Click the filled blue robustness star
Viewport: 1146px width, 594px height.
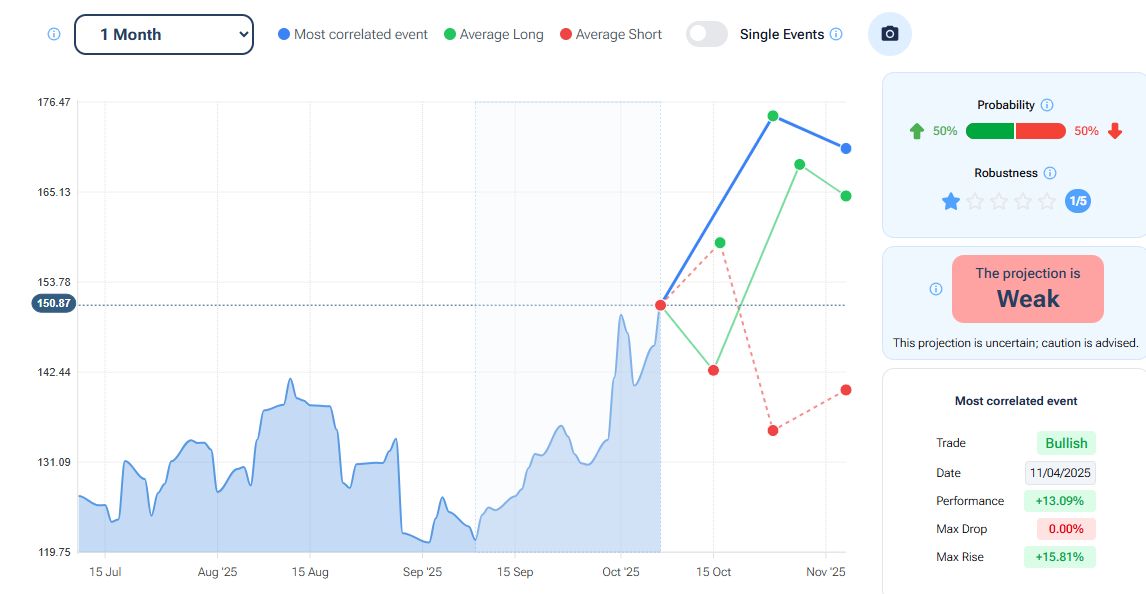tap(951, 202)
